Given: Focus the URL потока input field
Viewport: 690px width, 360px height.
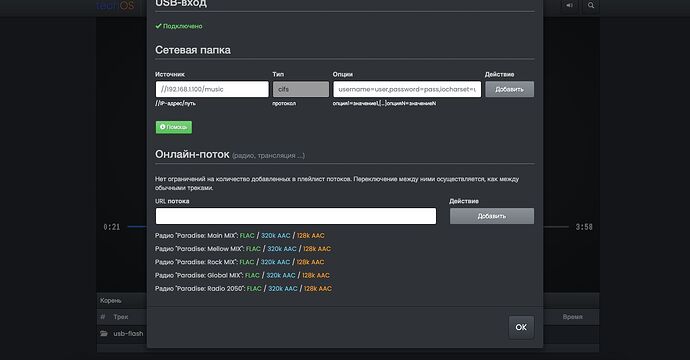Looking at the screenshot, I should click(x=296, y=216).
